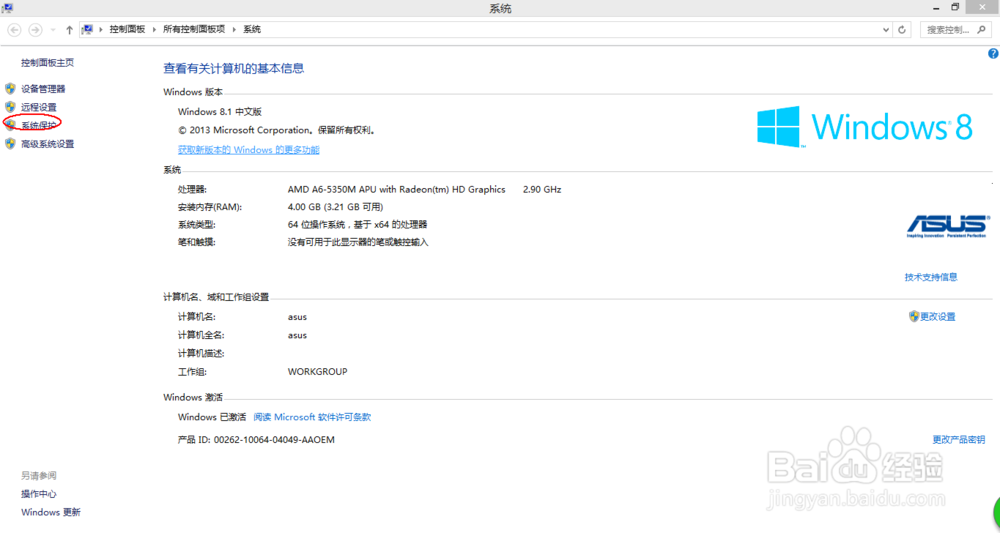Expand chevron after 控制面板 breadcrumb
Viewport: 1000px width, 533px height.
point(154,29)
